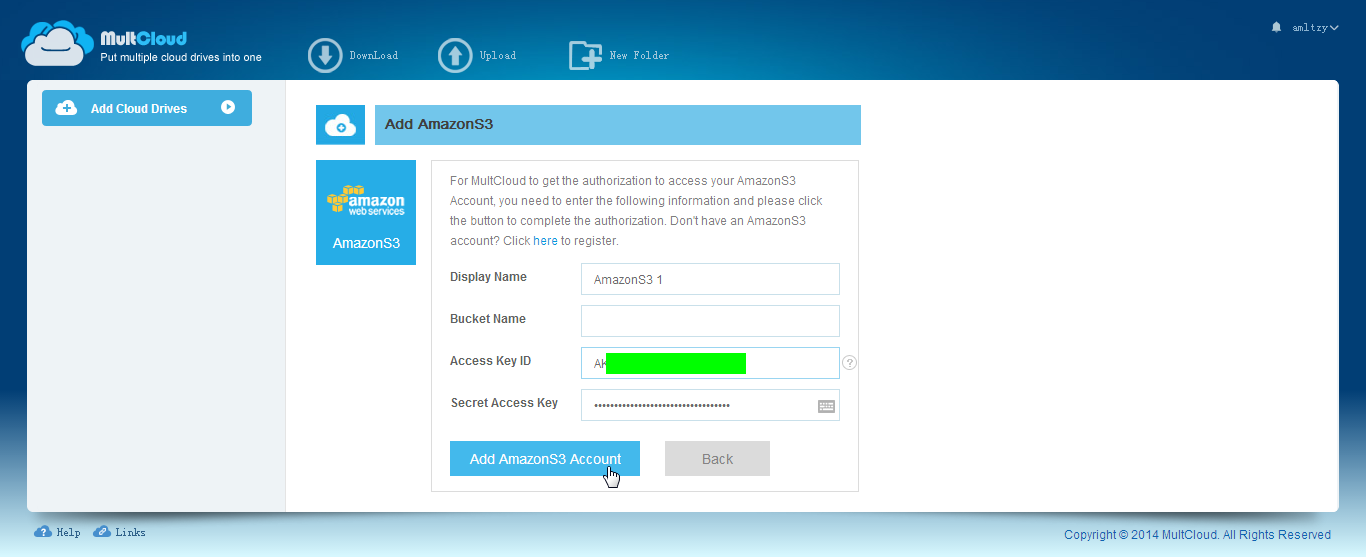Open the notification bell
The width and height of the screenshot is (1366, 557).
click(x=1276, y=27)
